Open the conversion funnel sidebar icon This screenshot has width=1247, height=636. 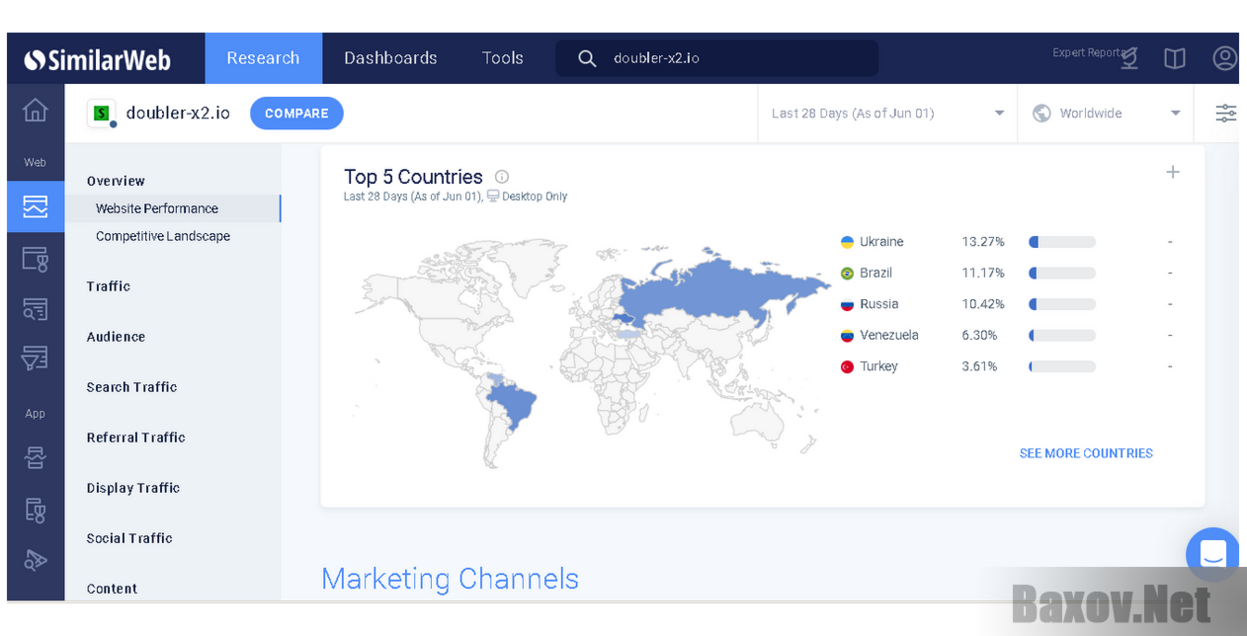coord(35,358)
